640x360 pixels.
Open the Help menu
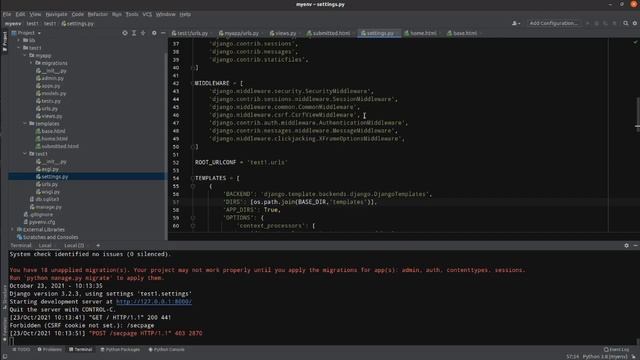185,14
